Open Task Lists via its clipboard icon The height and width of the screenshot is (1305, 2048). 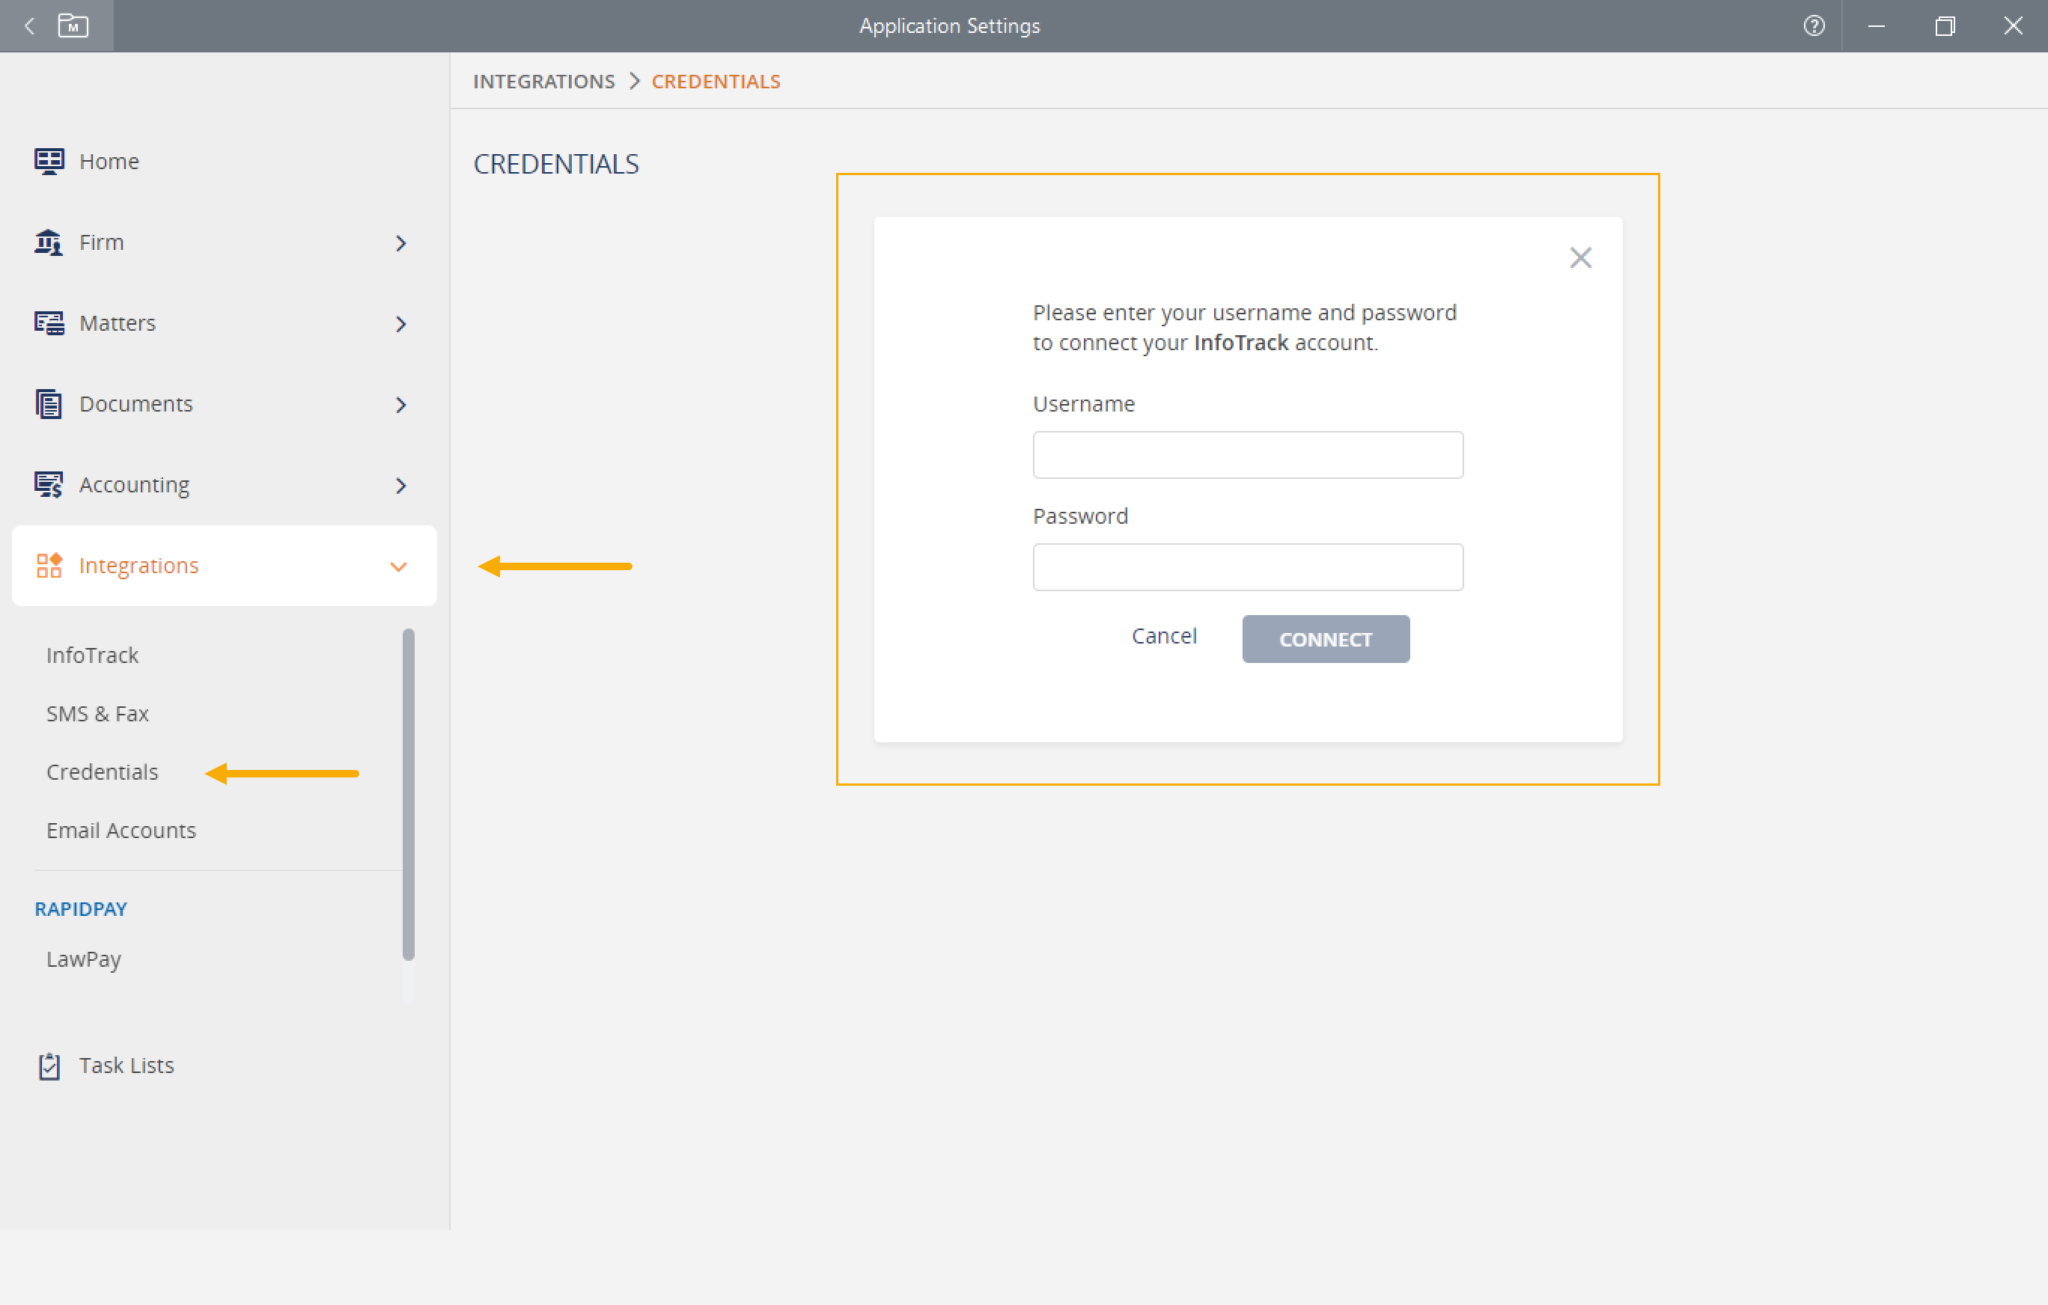[49, 1065]
